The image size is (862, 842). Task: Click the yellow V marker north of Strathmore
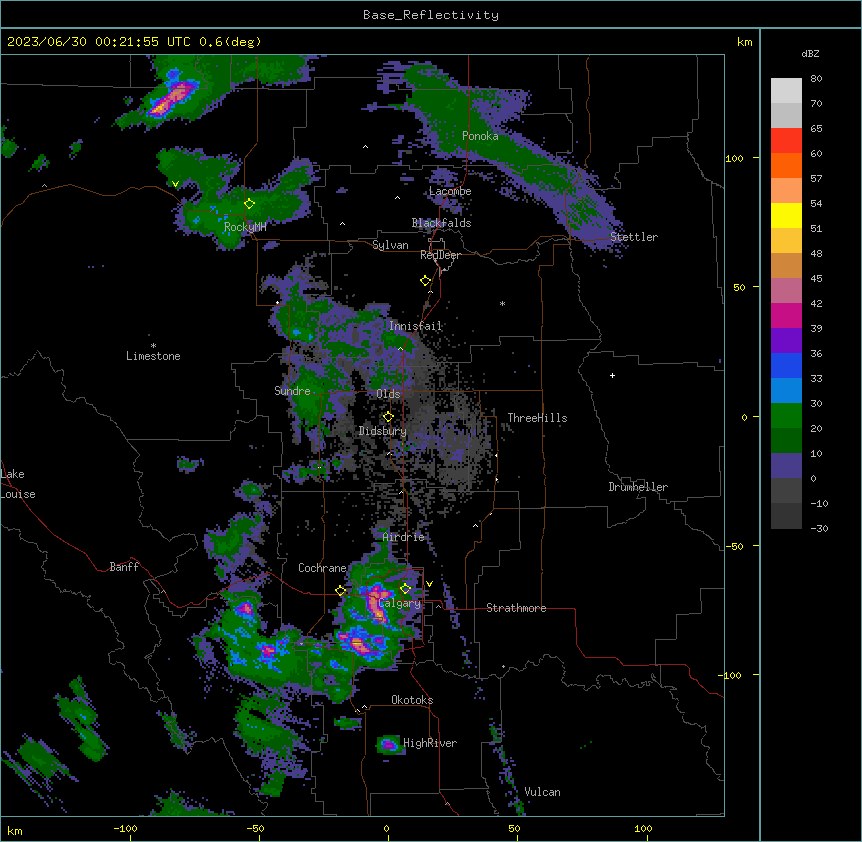(x=429, y=584)
